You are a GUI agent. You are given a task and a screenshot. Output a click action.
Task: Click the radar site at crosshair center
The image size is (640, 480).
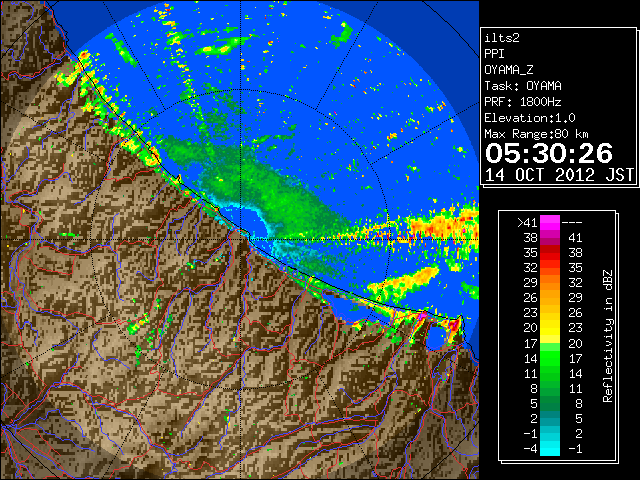tap(241, 239)
